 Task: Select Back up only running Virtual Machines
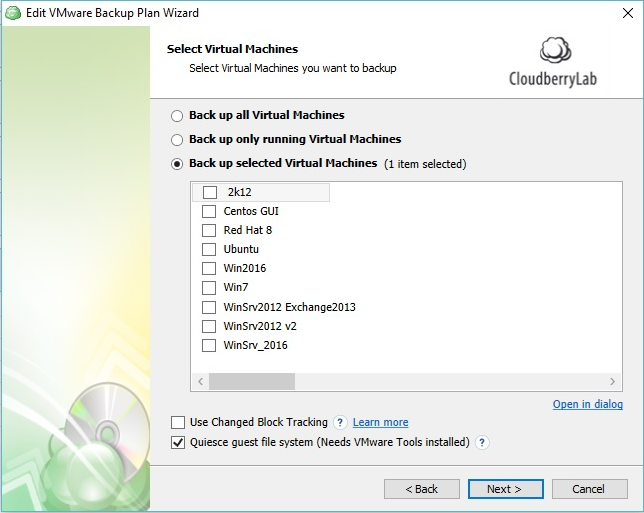(x=178, y=140)
